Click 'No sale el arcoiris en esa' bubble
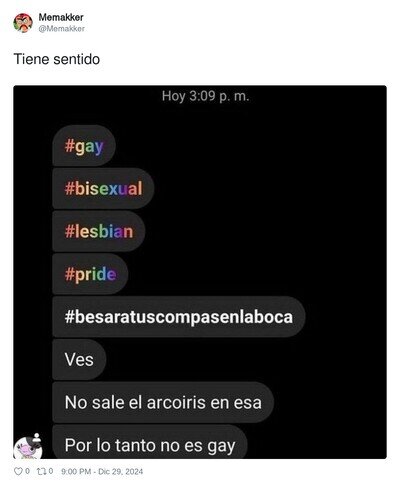 [x=163, y=402]
